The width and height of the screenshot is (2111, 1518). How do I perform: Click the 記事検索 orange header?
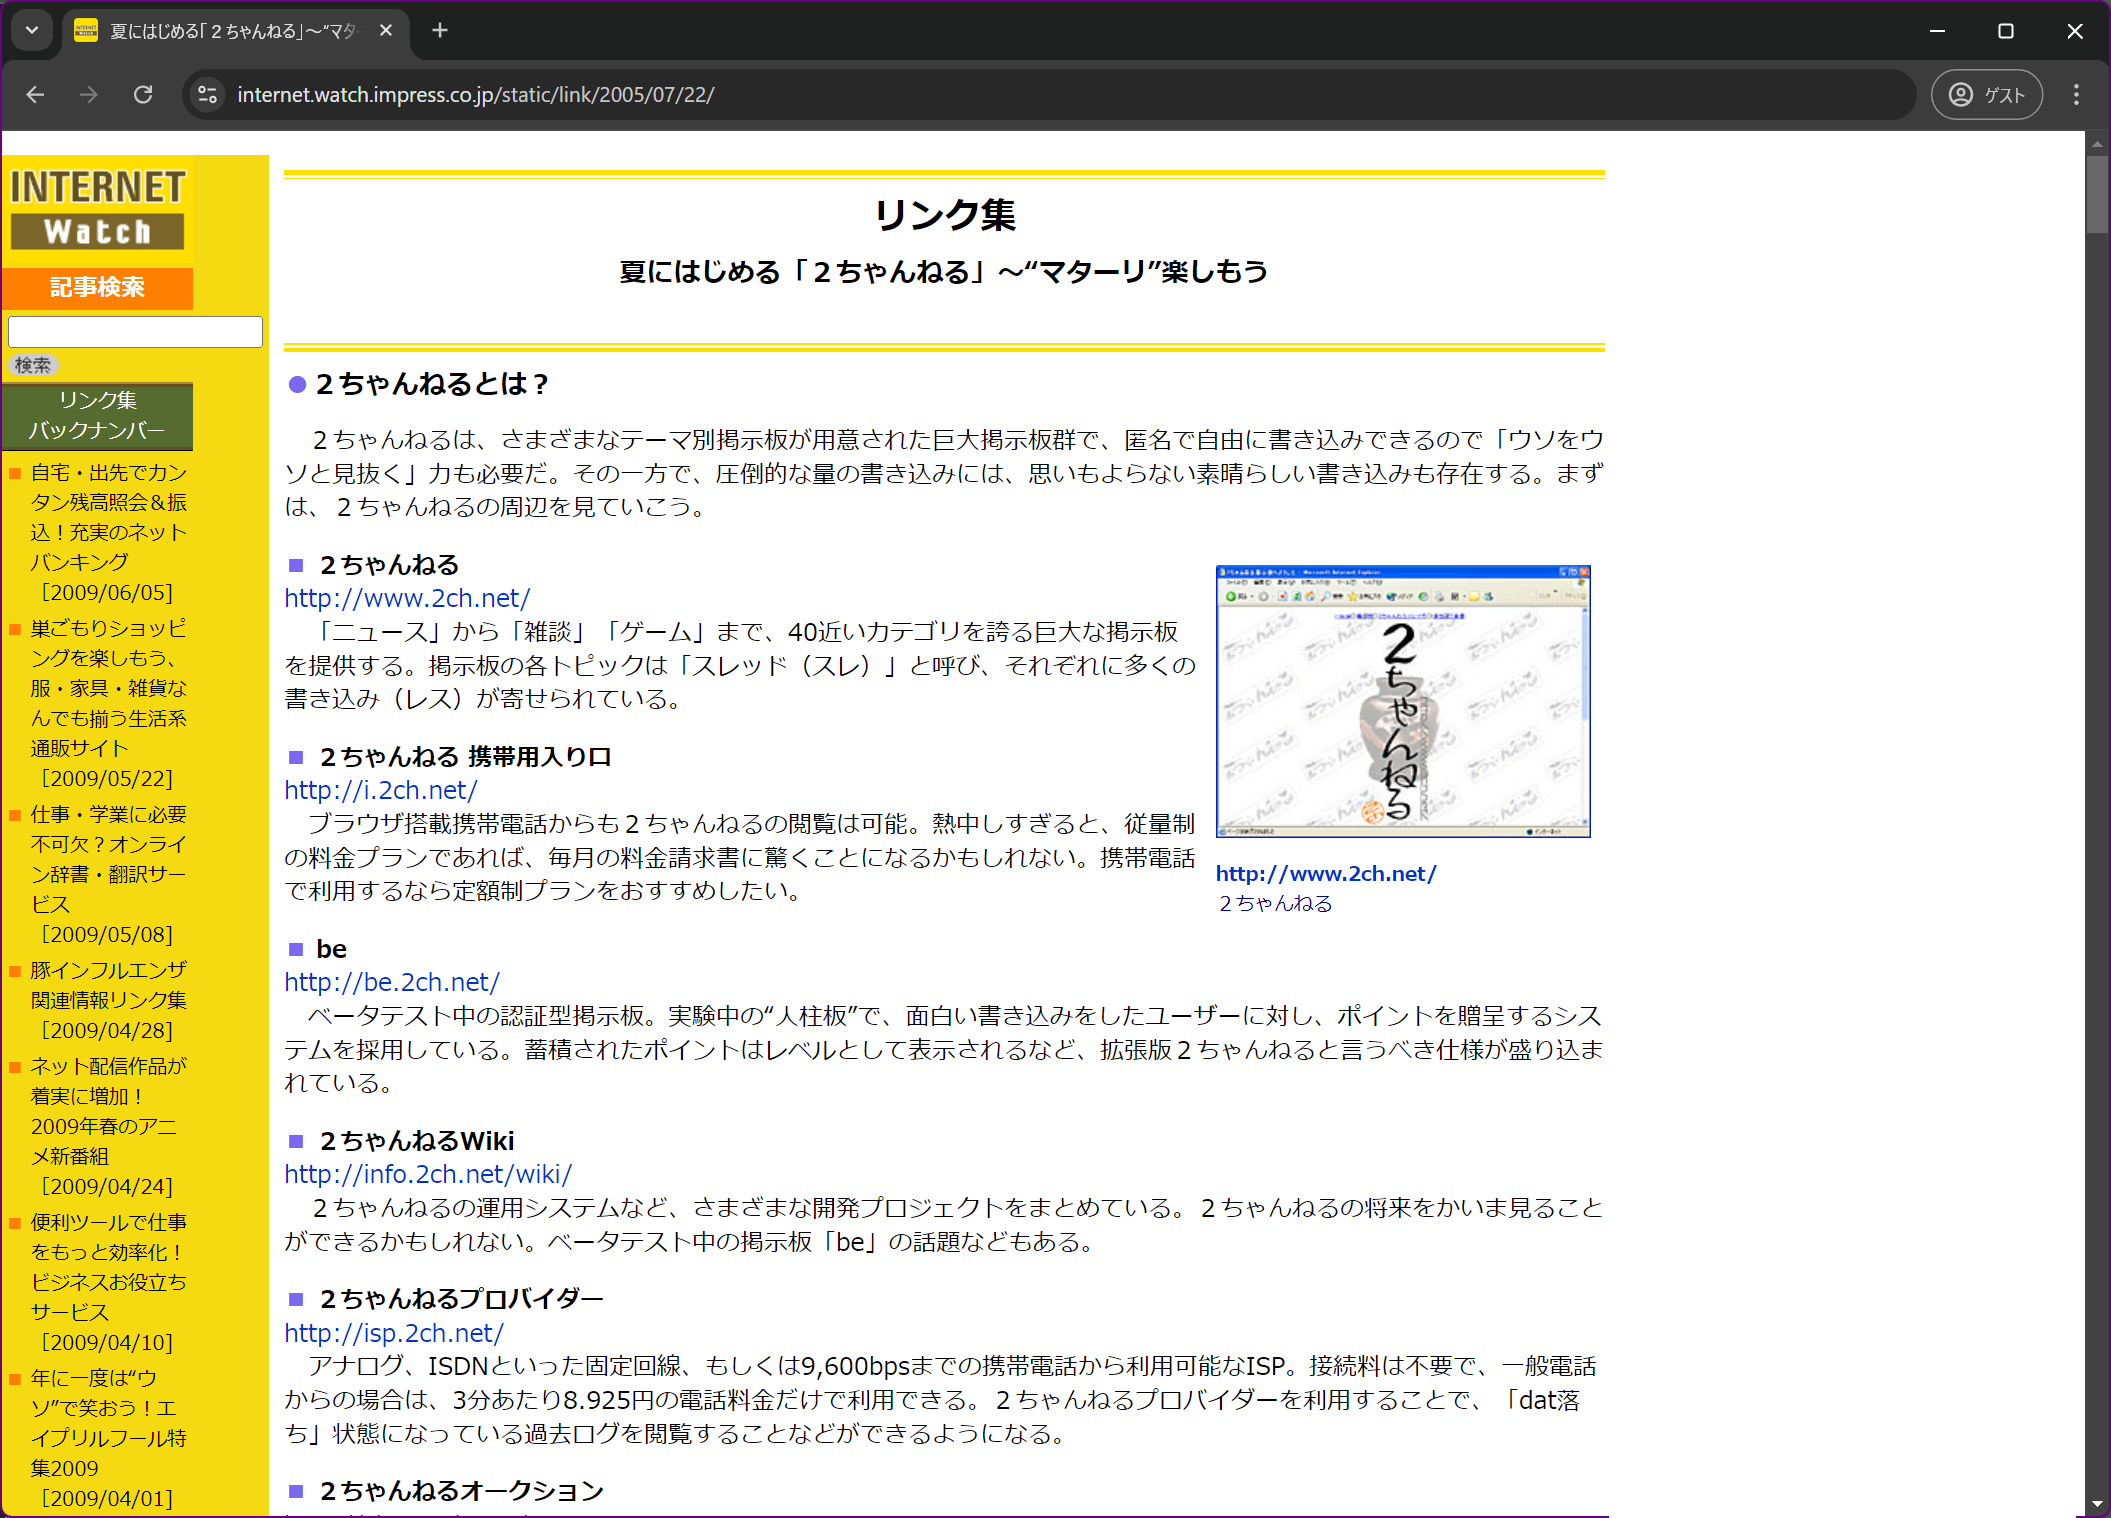(98, 288)
